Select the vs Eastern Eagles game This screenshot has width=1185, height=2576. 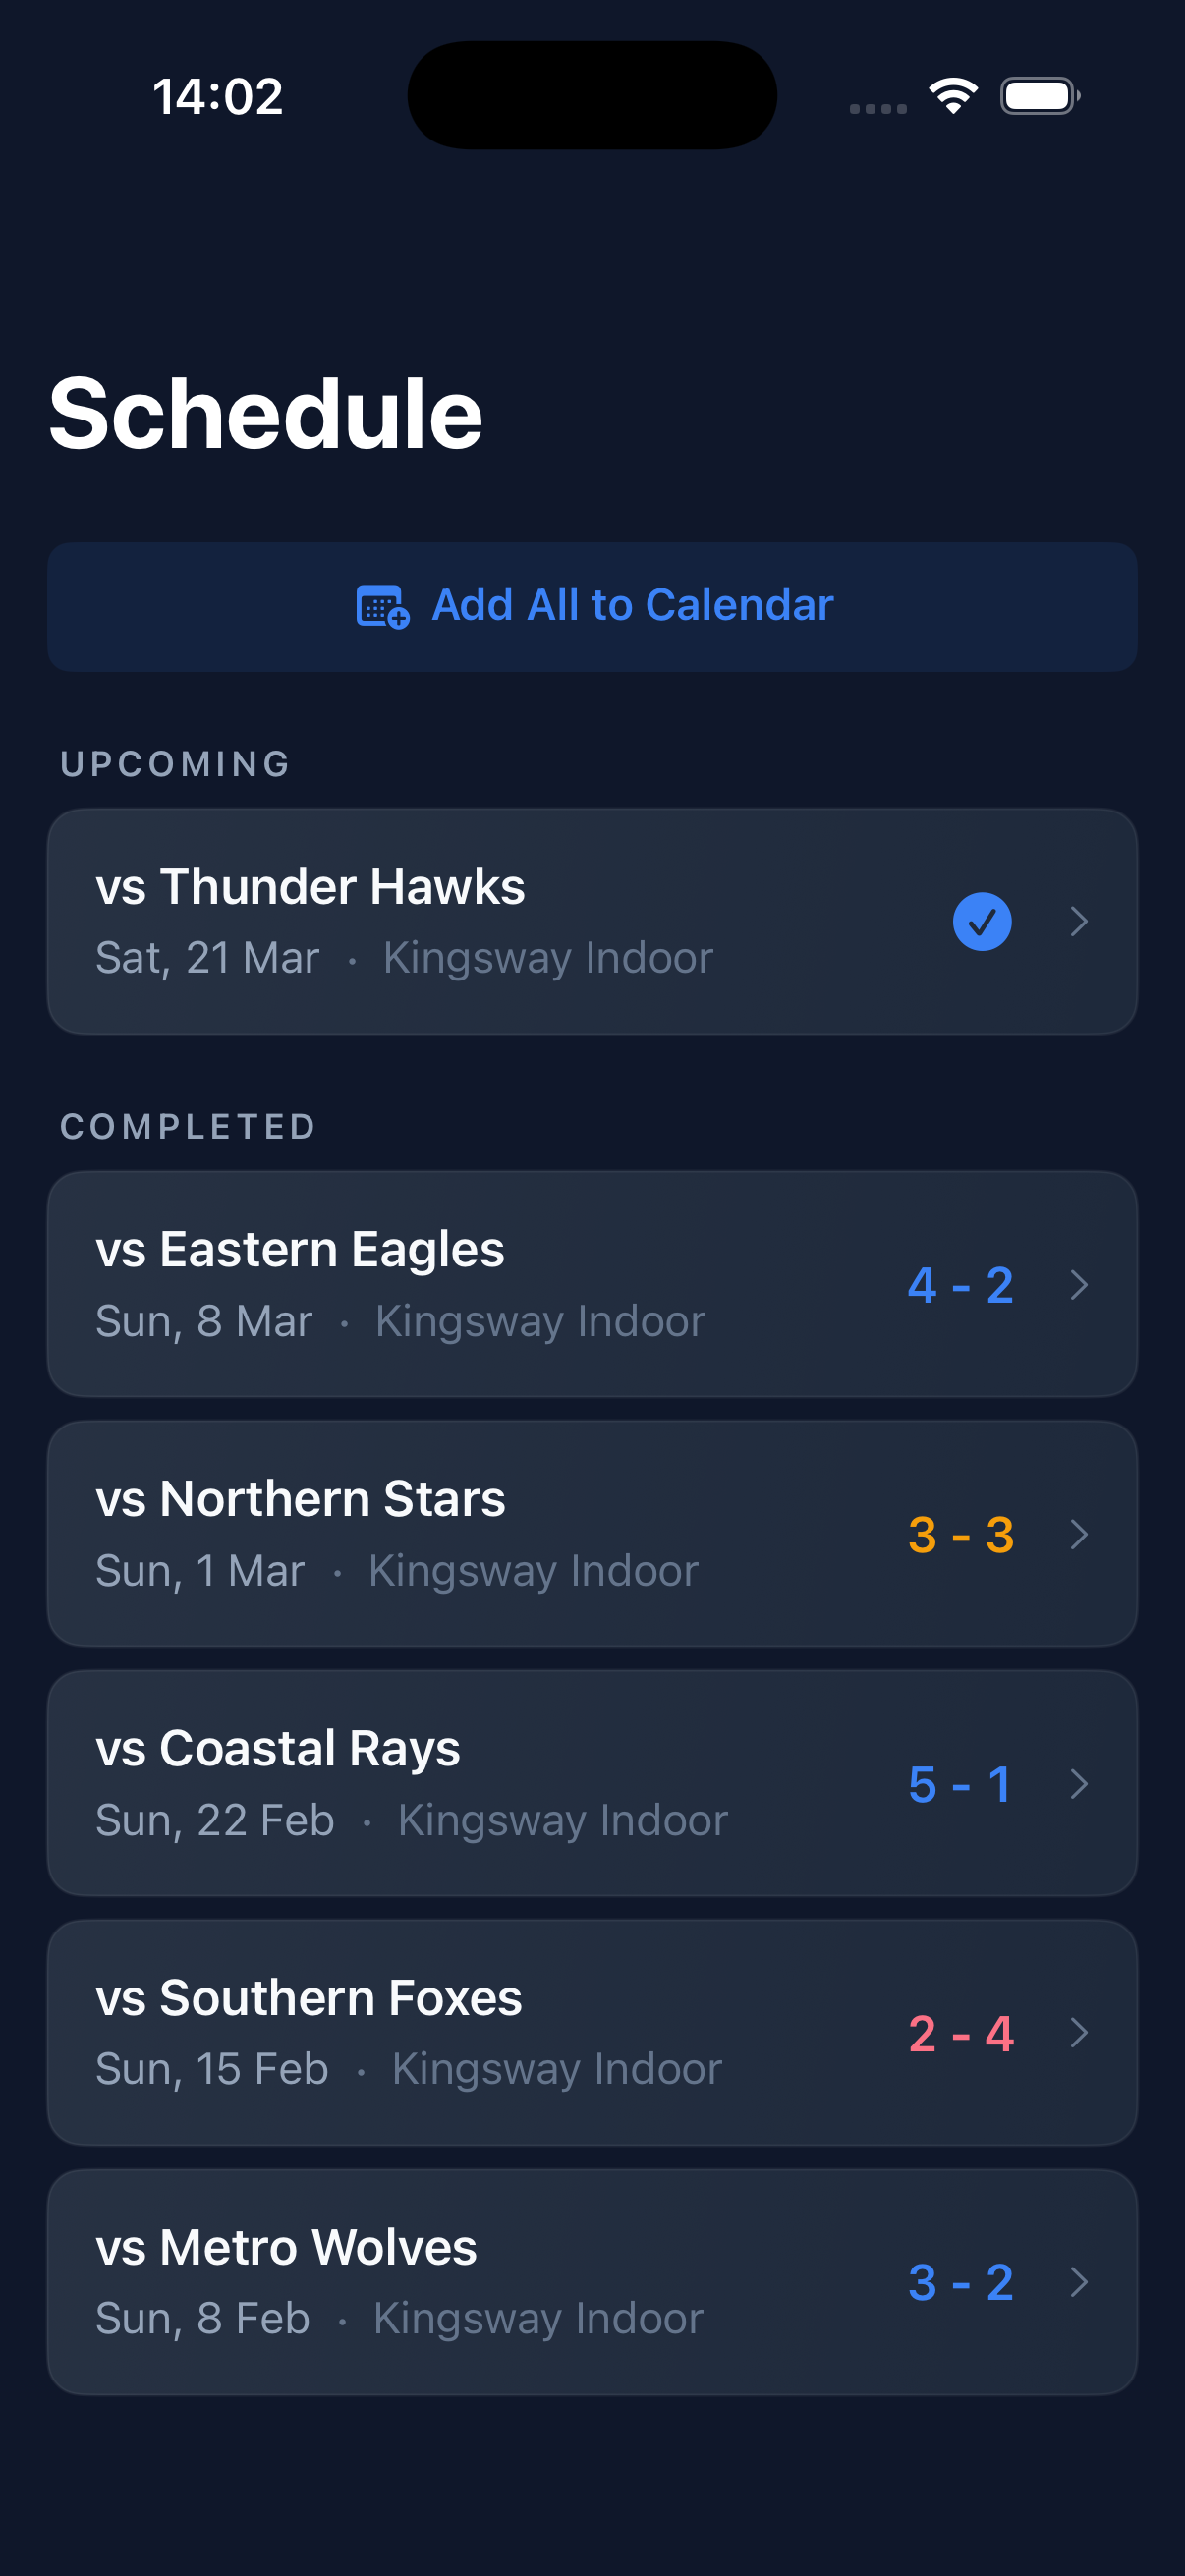pyautogui.click(x=300, y=1250)
